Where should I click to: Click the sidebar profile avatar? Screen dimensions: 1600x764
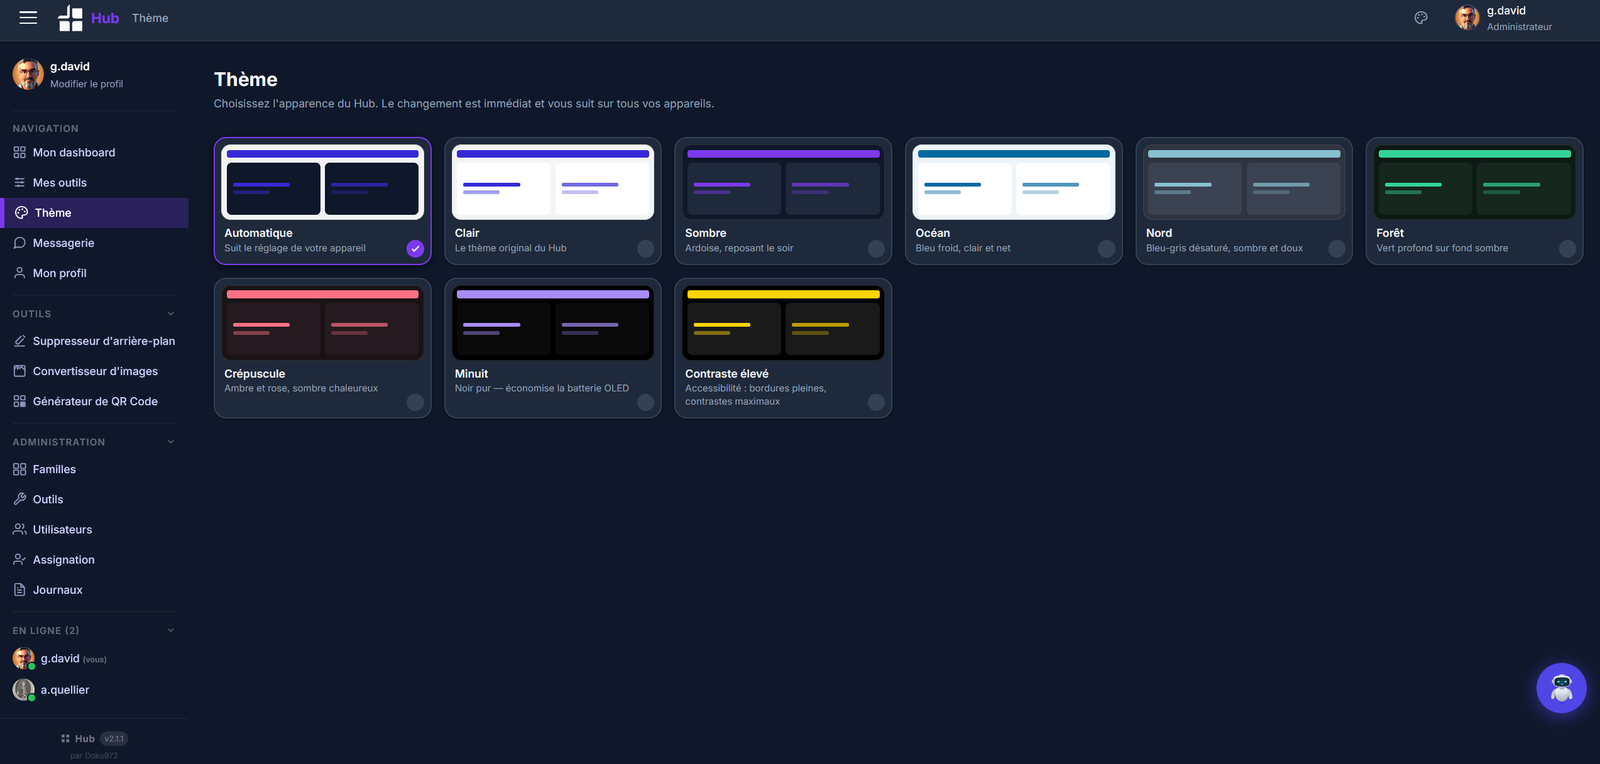(28, 74)
